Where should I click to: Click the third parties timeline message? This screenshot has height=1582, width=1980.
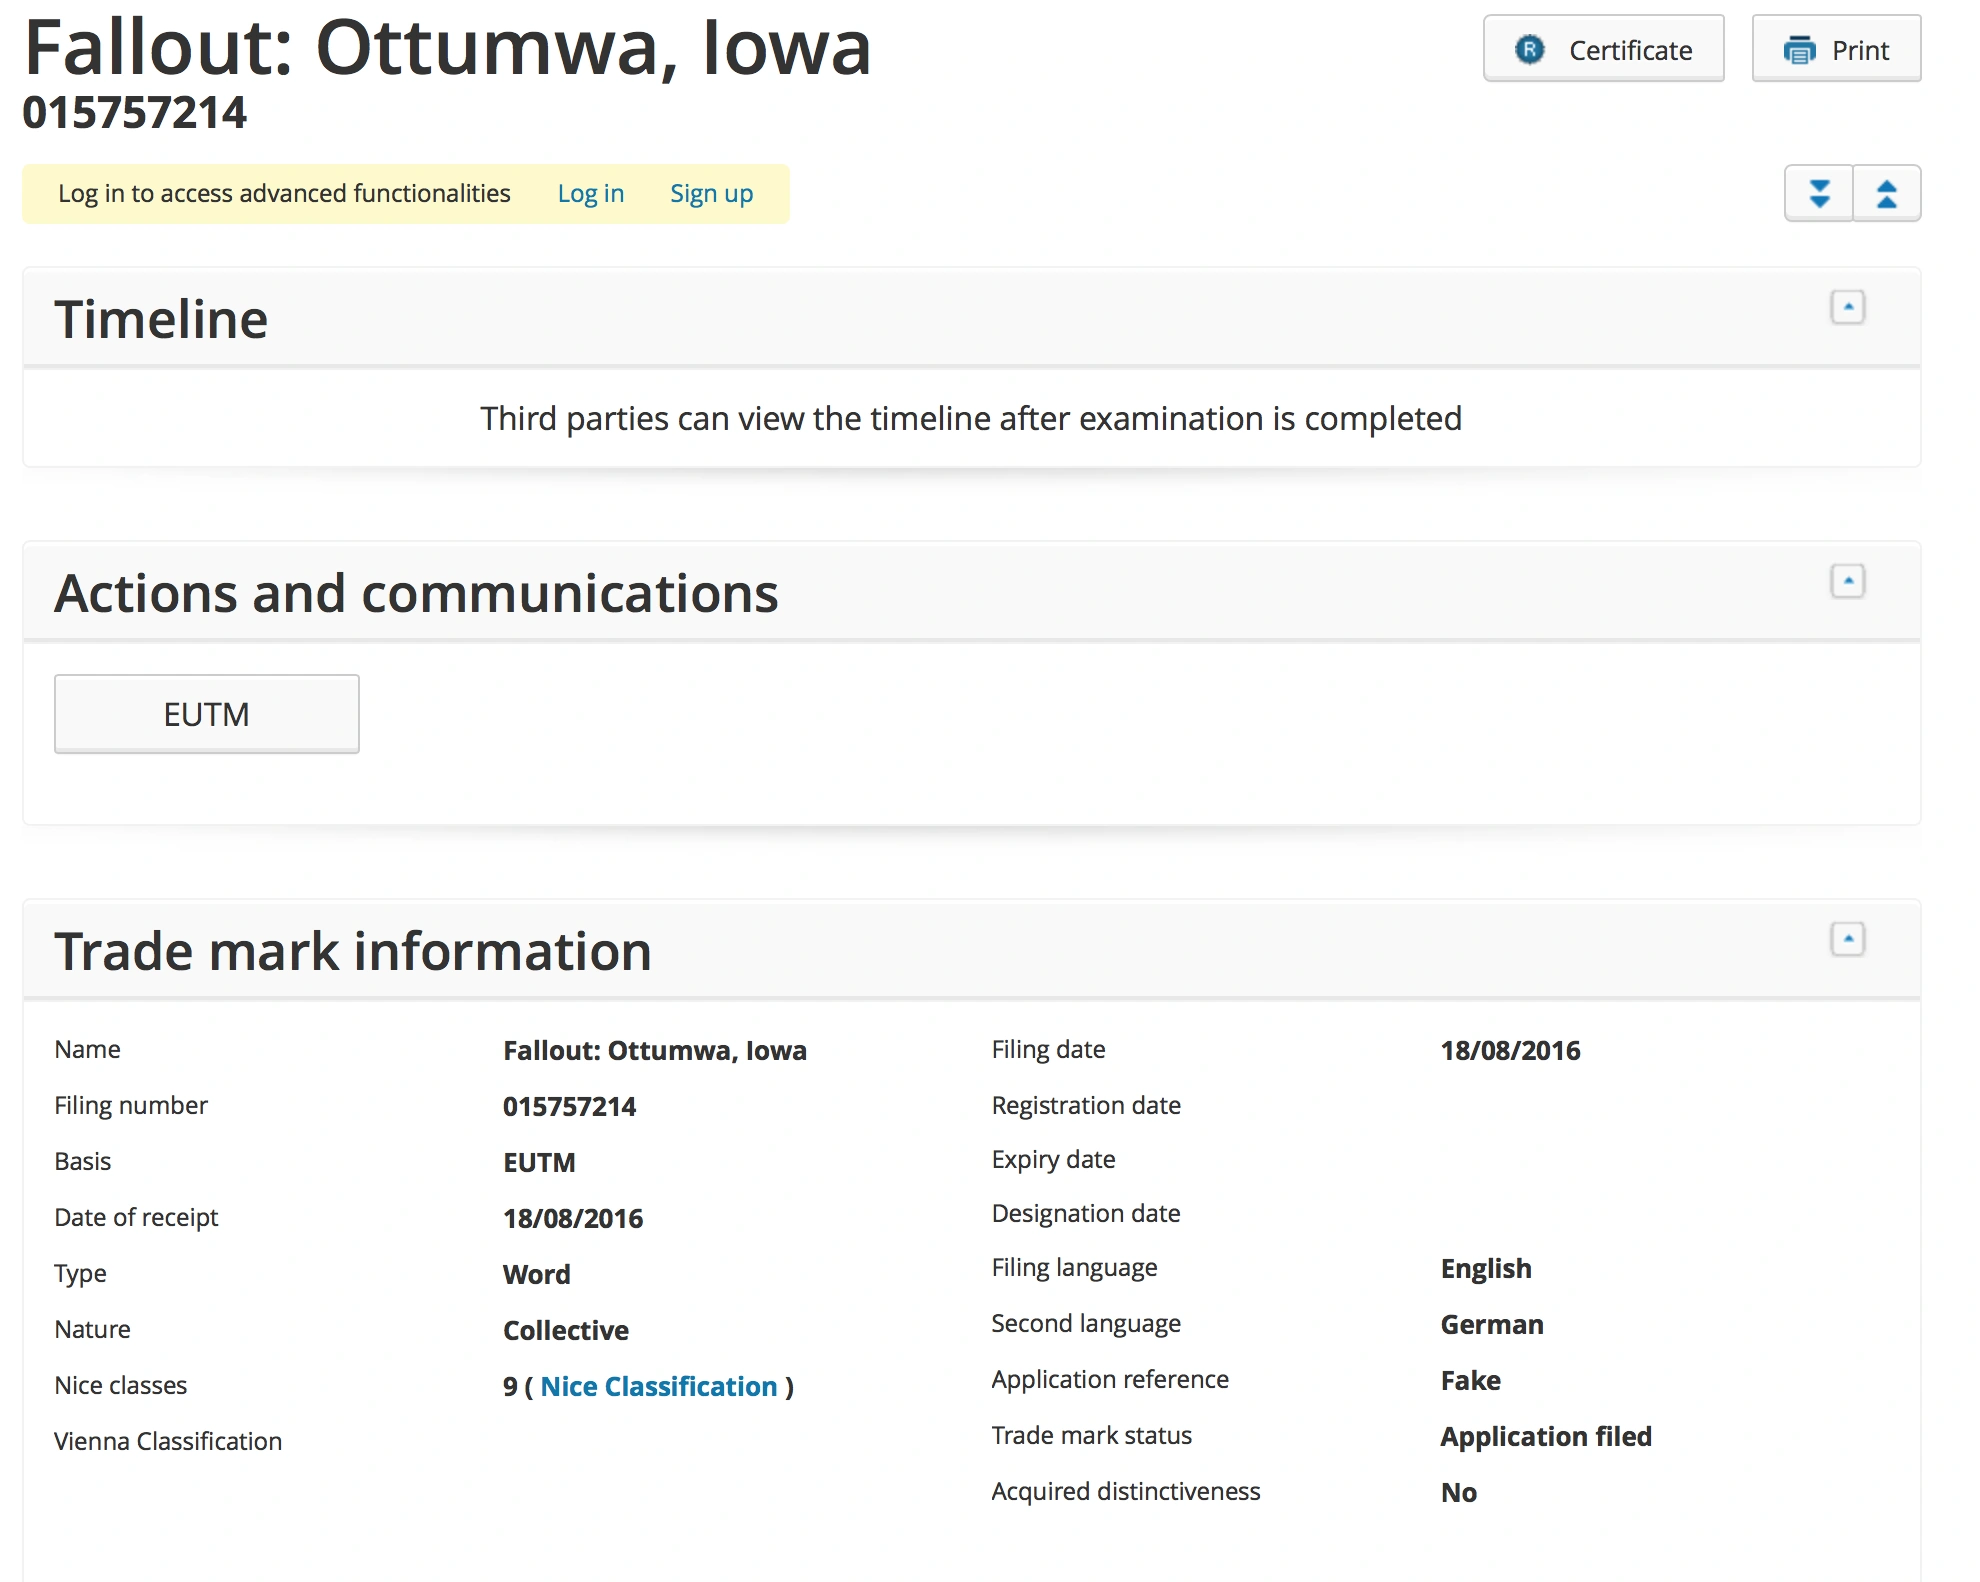pos(970,418)
